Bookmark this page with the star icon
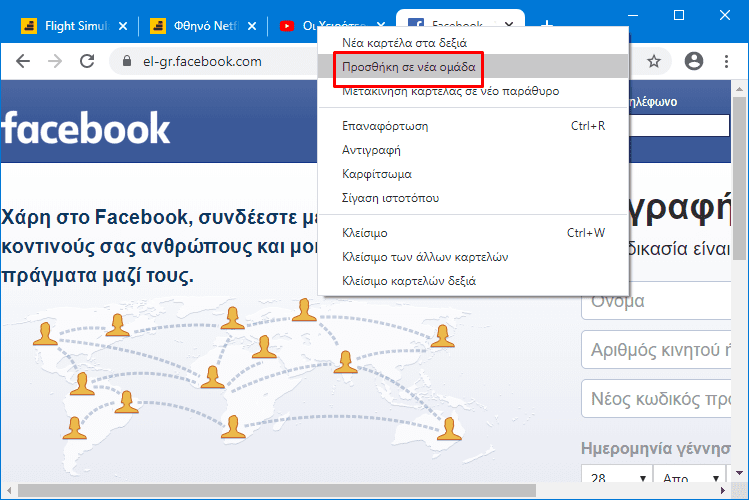749x500 pixels. 654,61
